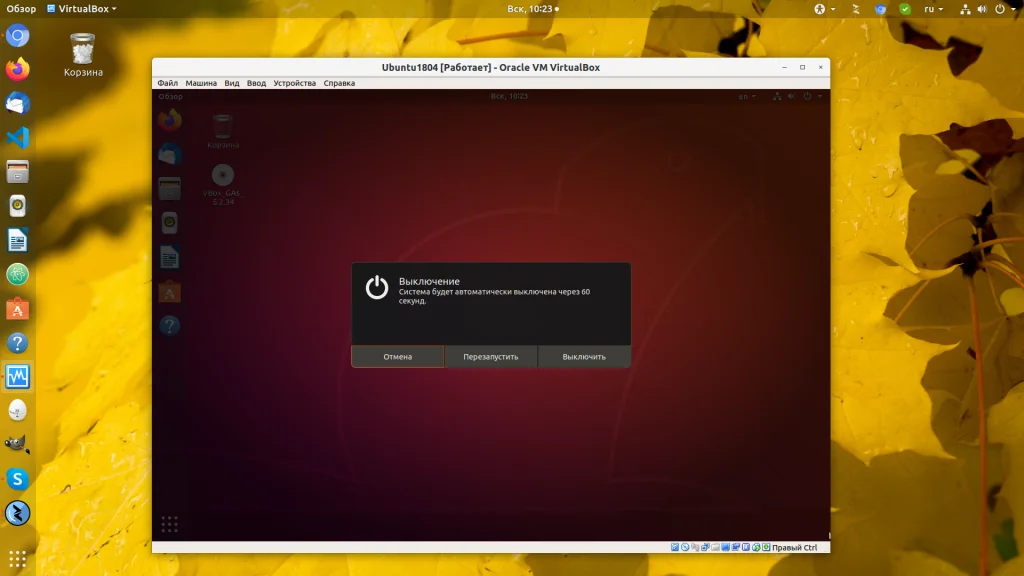The image size is (1024, 576).
Task: Open Skype from the dock
Action: point(18,479)
